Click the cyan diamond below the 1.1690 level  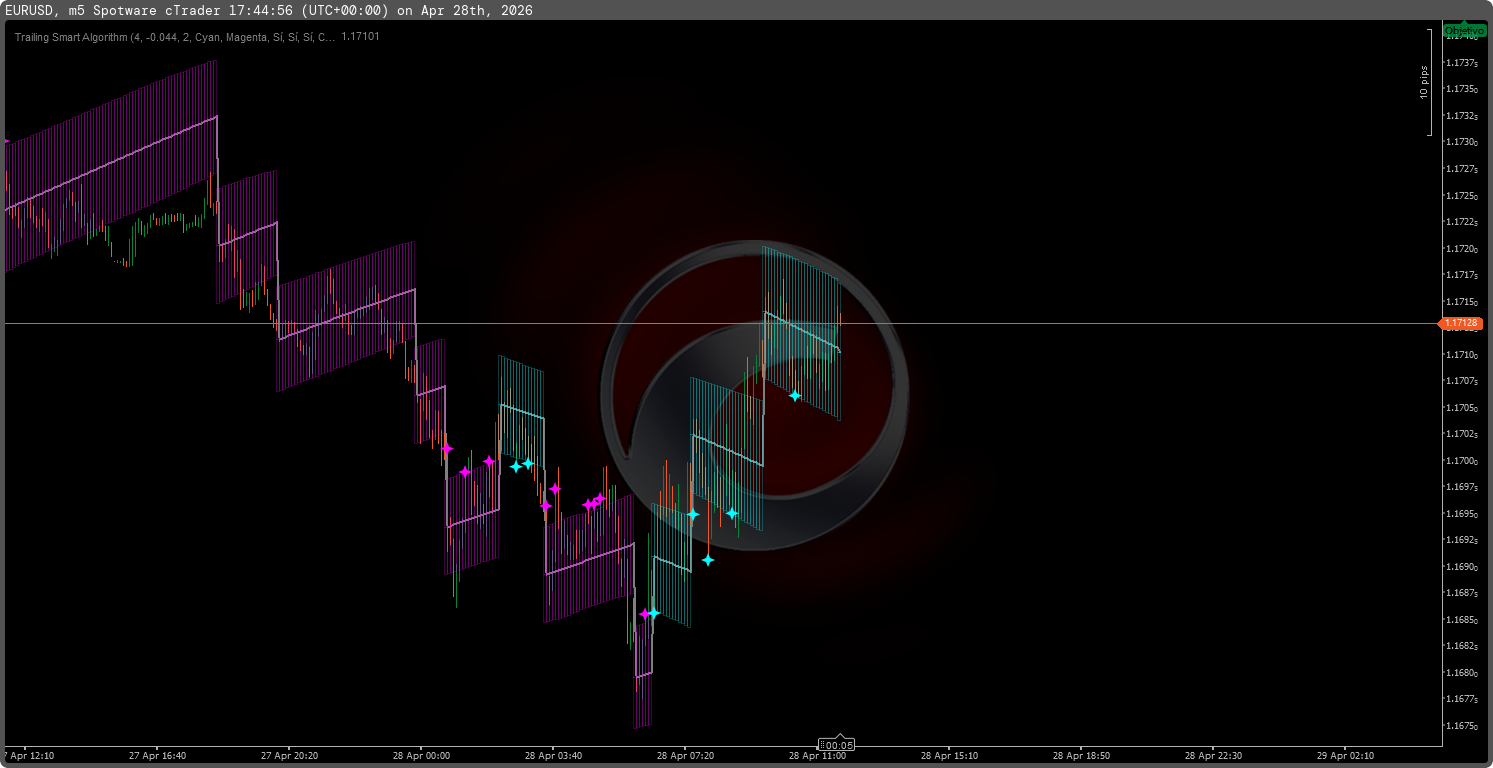click(x=709, y=561)
